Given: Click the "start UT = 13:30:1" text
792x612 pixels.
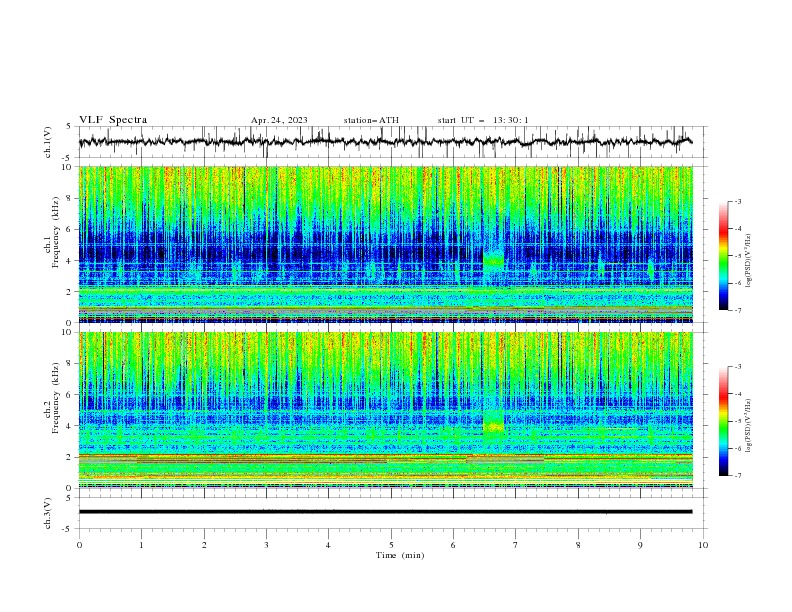Looking at the screenshot, I should point(483,120).
